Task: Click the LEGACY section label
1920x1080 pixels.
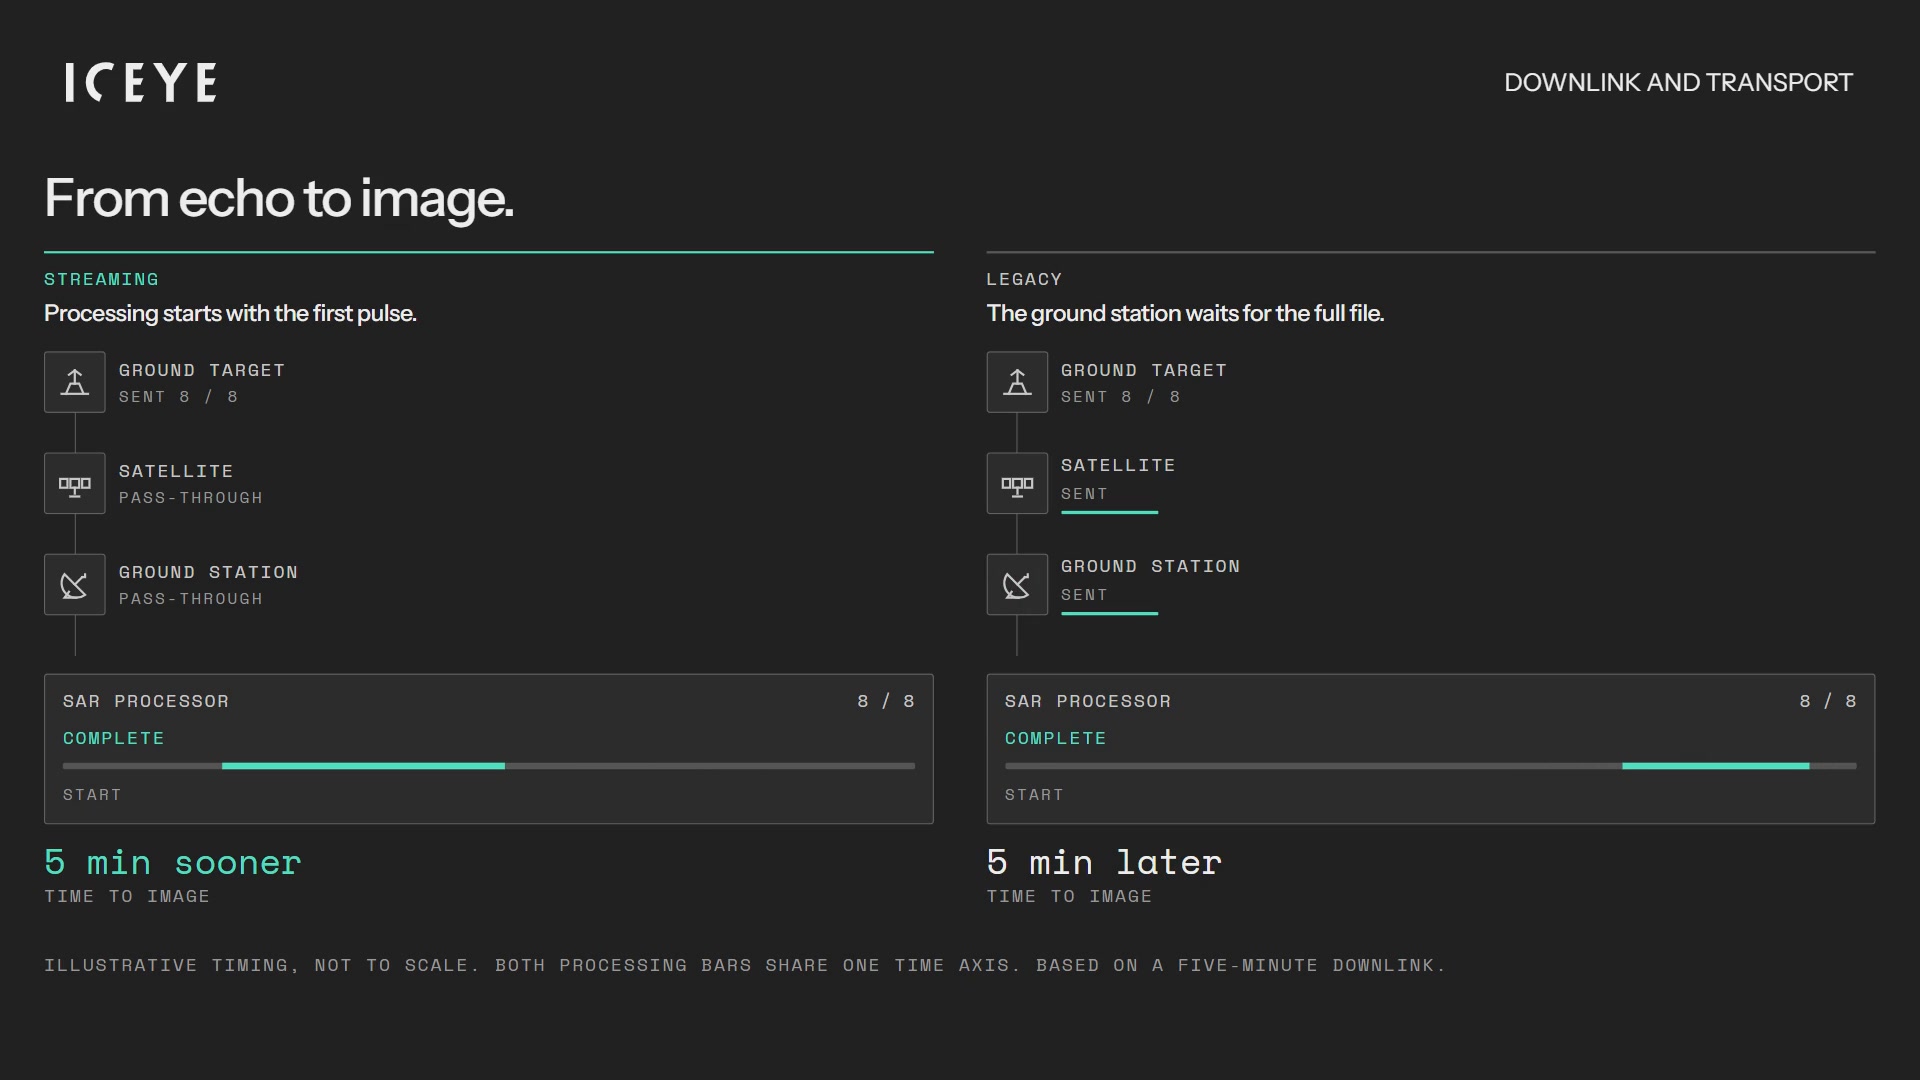Action: click(1024, 279)
